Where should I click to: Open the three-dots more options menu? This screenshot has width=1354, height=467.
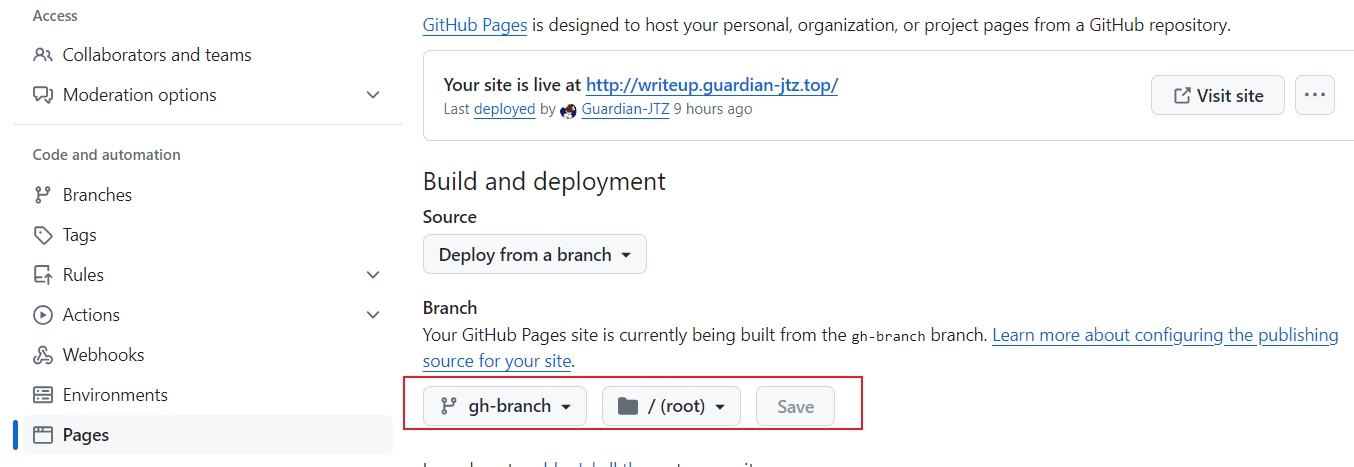pos(1315,95)
